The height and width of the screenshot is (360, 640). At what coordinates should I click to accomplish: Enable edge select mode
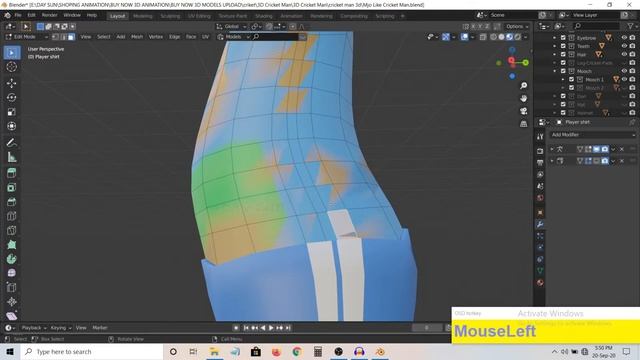[63, 37]
